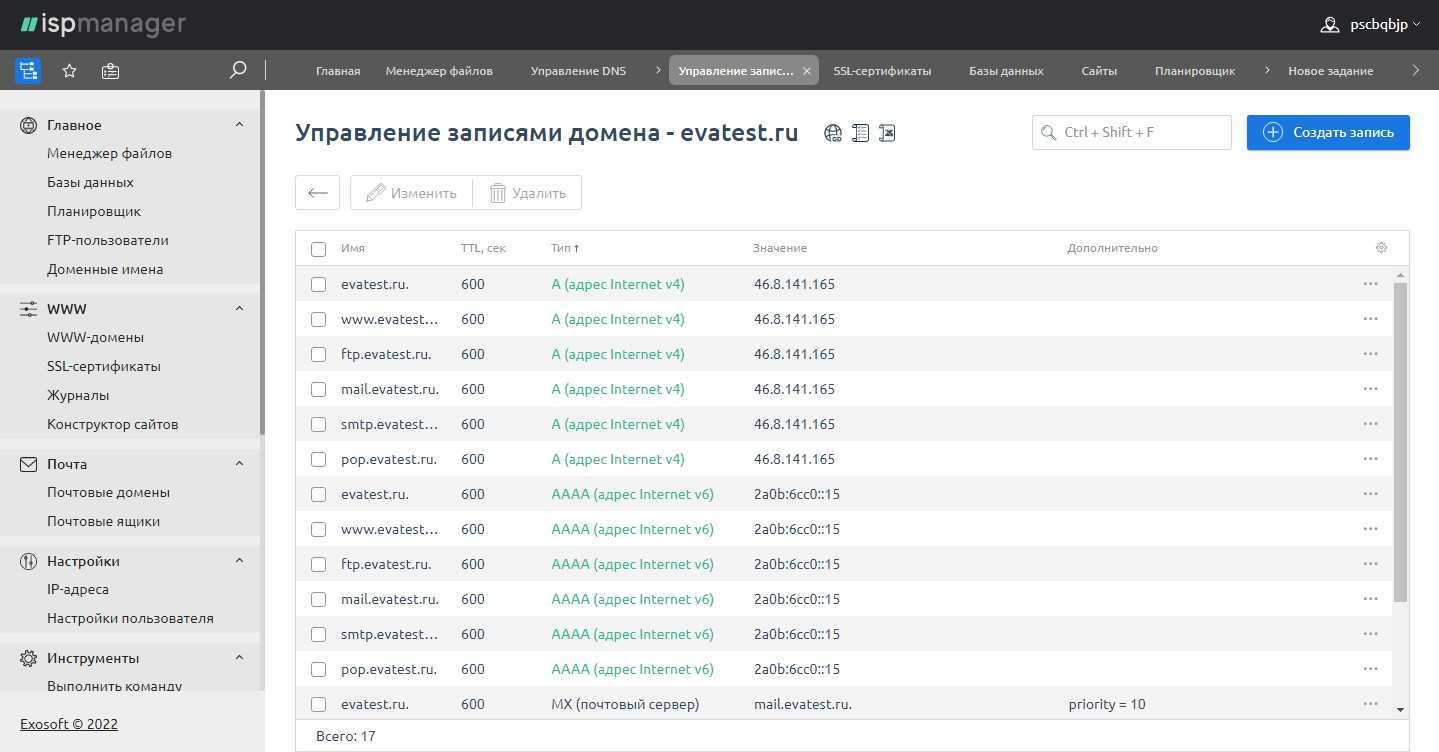Select the MX record row checkbox
This screenshot has width=1439, height=752.
(318, 704)
